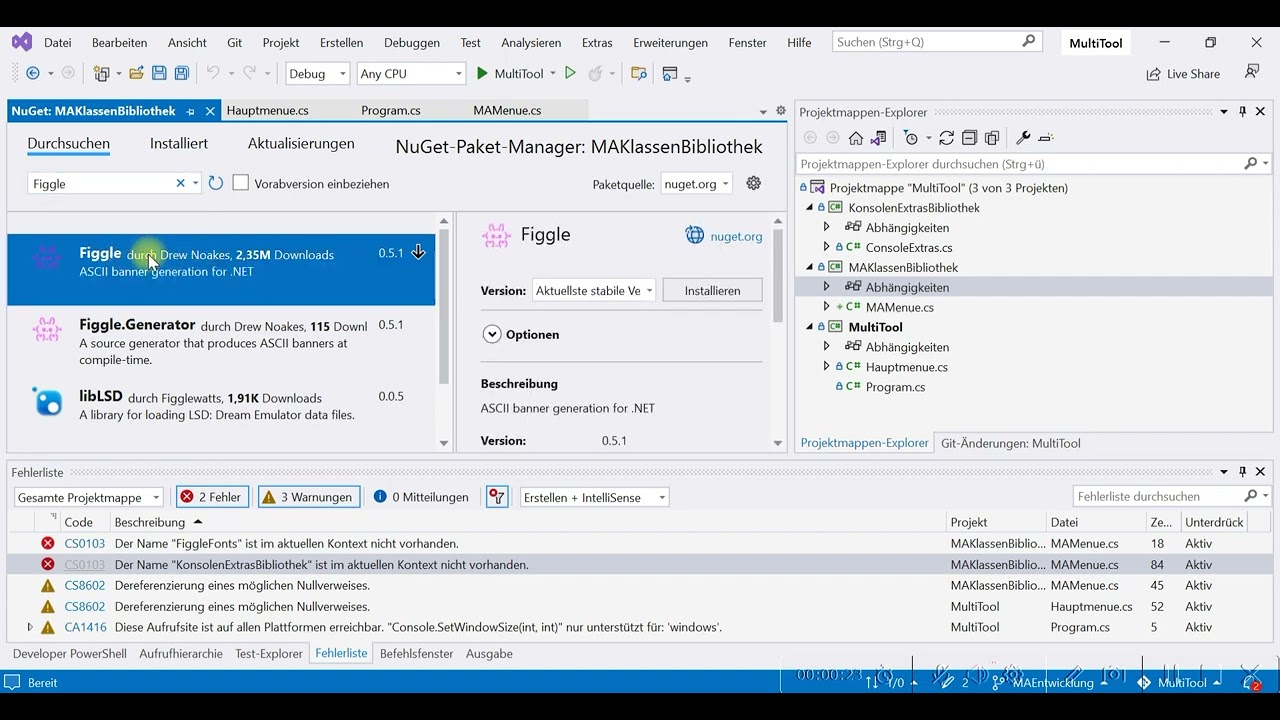Open the Any CPU platform dropdown
Viewport: 1280px width, 720px height.
point(411,73)
